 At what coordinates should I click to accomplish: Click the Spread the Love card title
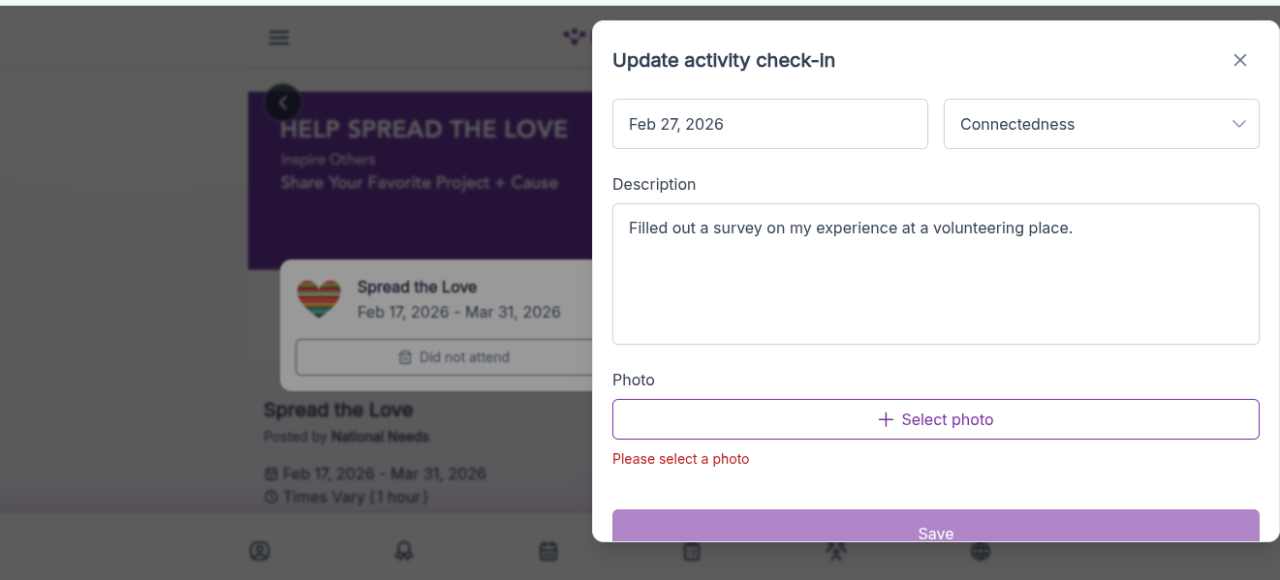coord(417,287)
